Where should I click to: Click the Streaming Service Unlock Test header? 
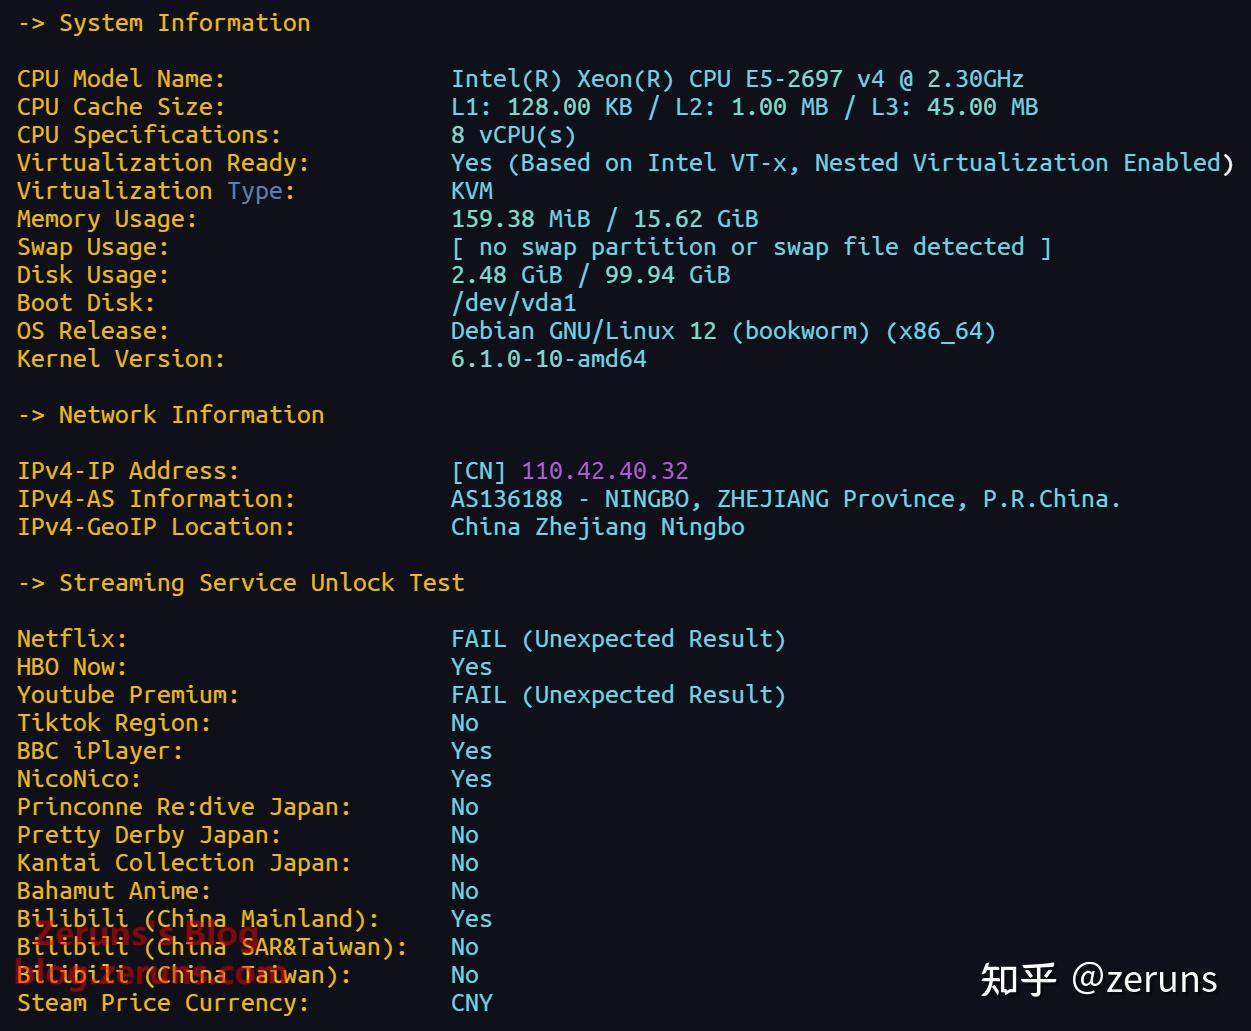[241, 583]
